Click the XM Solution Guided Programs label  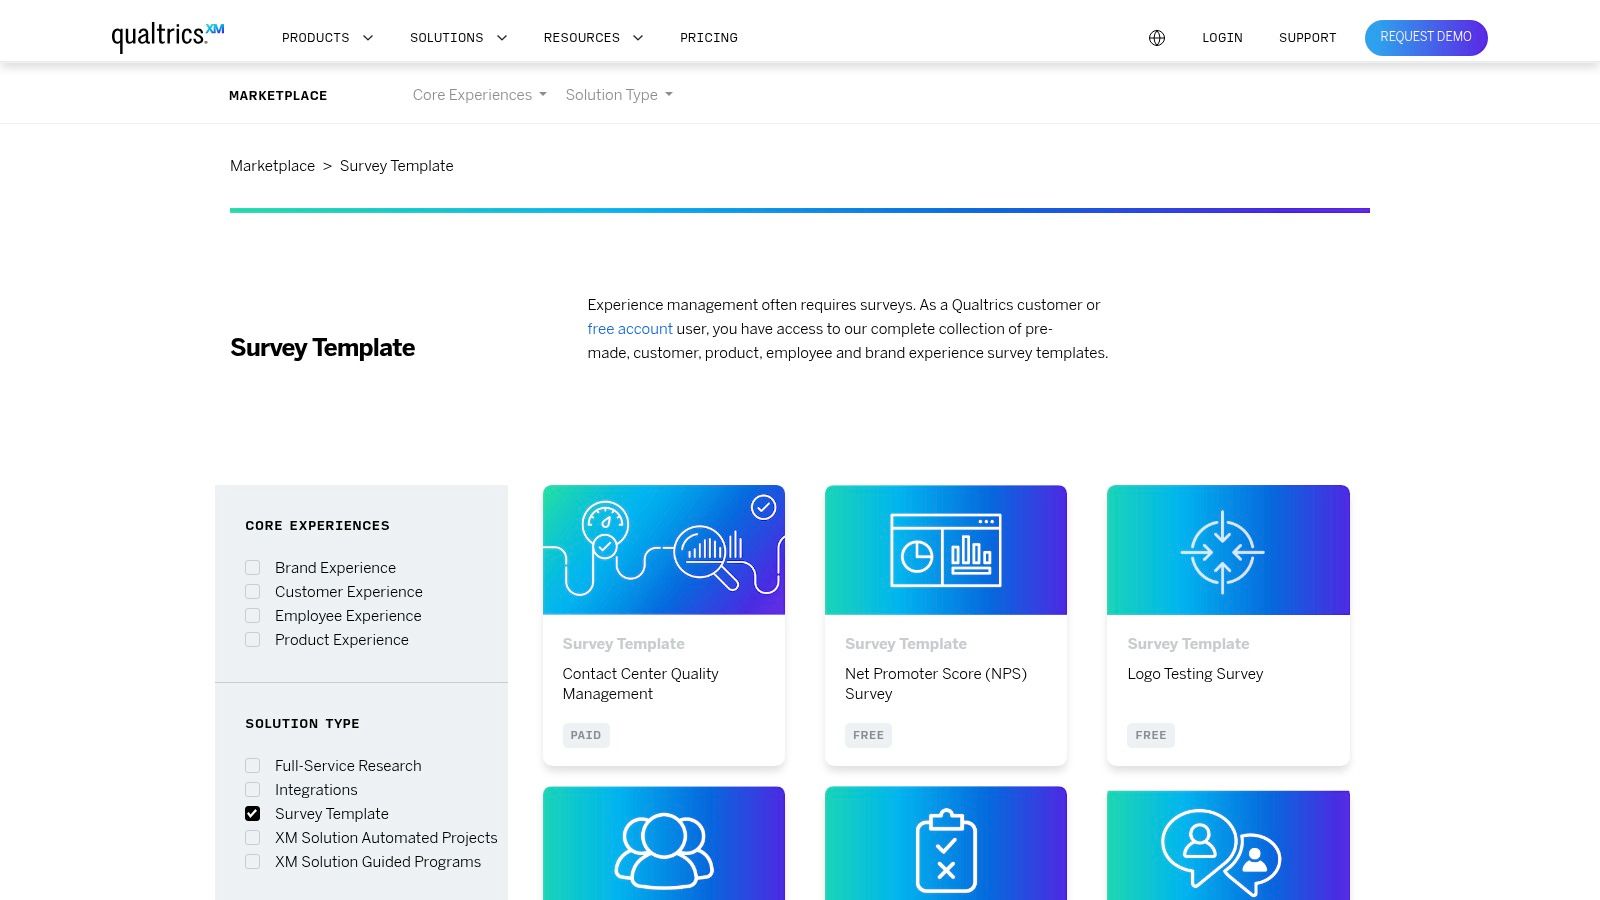pos(378,862)
